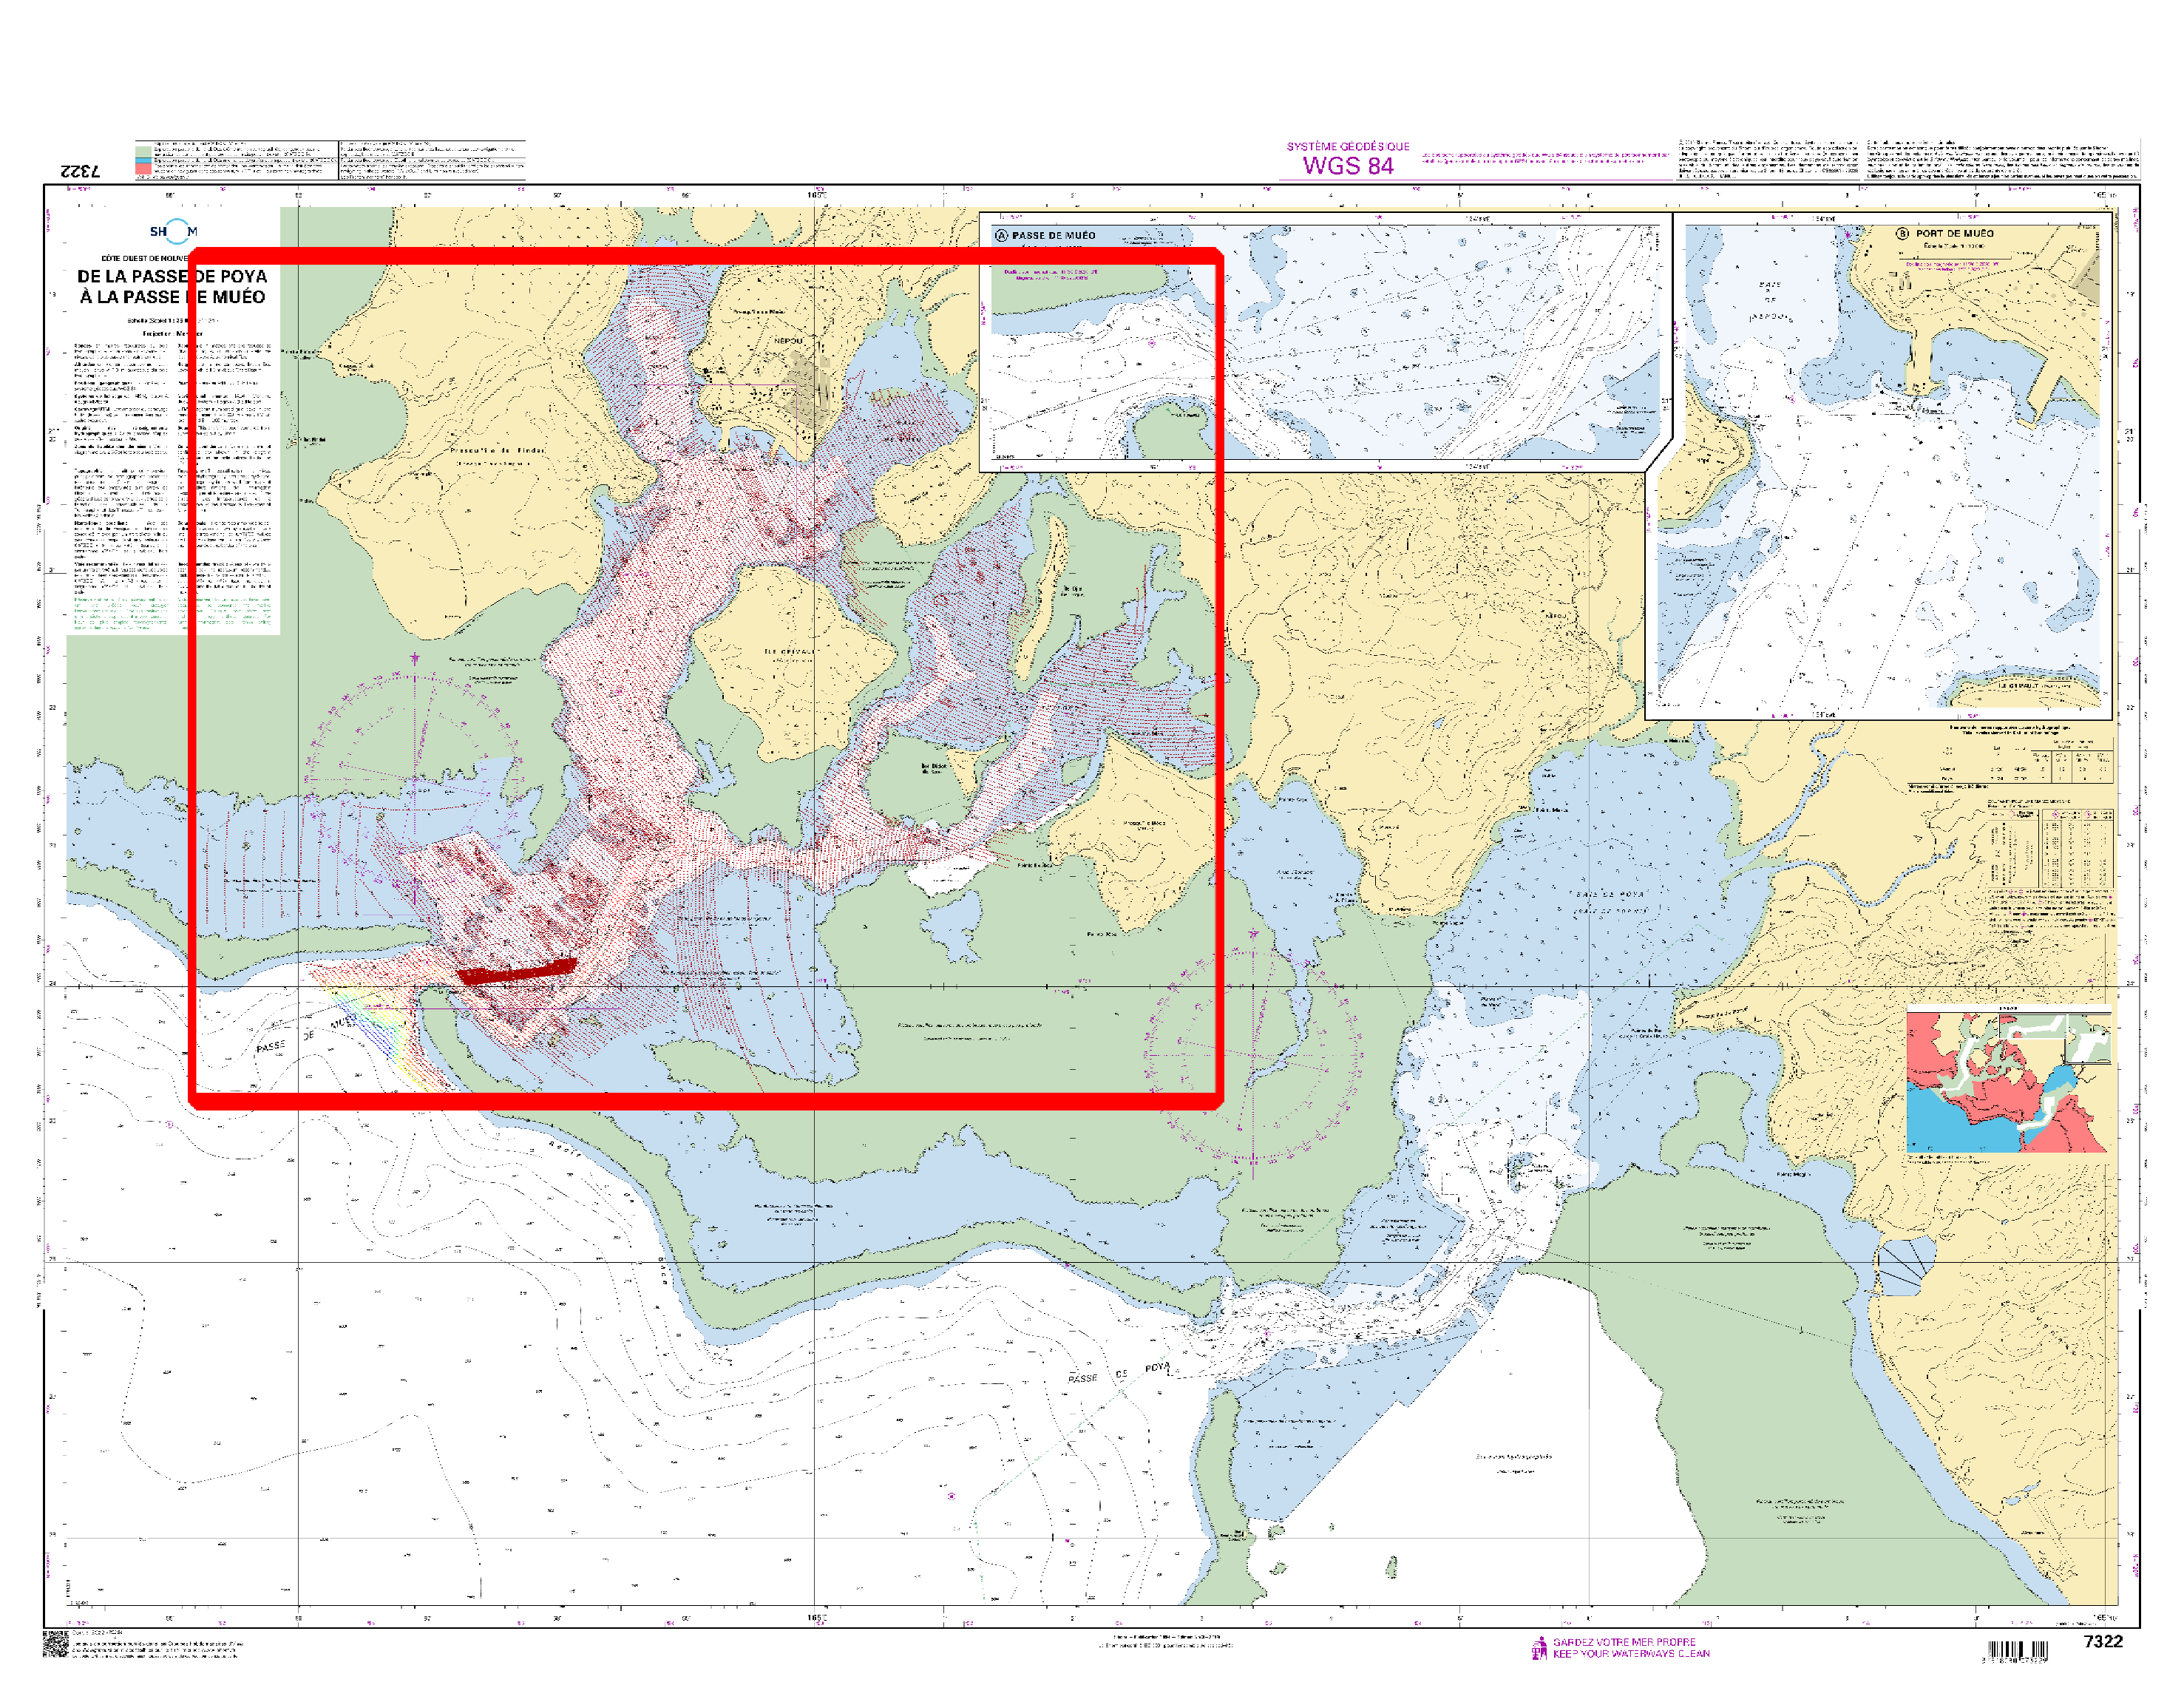Click the circled A marker beside Passe de Muéo
The width and height of the screenshot is (2184, 1685).
click(1001, 236)
